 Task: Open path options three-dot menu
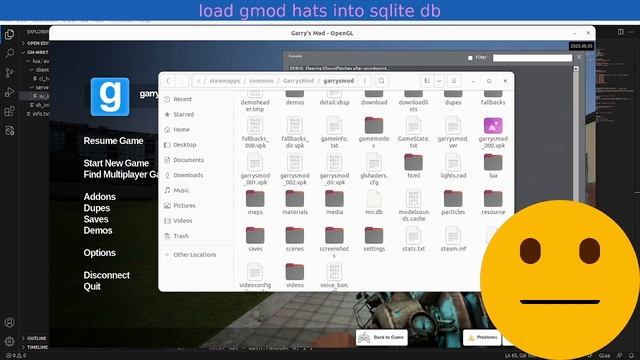tap(364, 81)
